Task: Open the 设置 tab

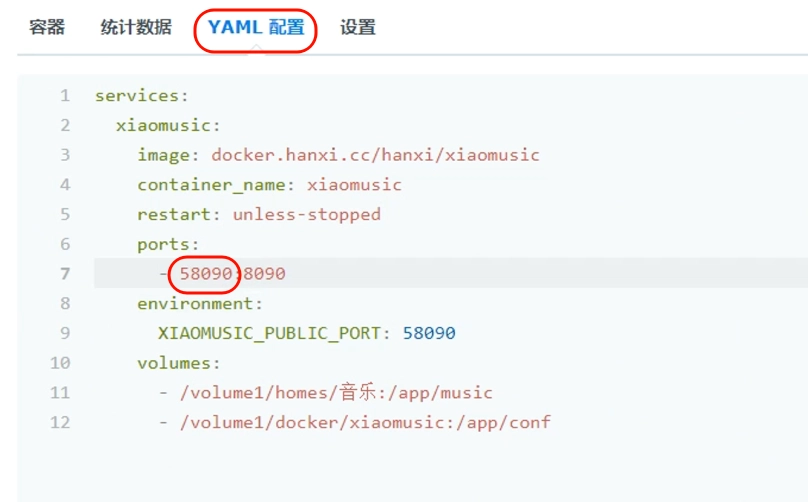Action: 358,27
